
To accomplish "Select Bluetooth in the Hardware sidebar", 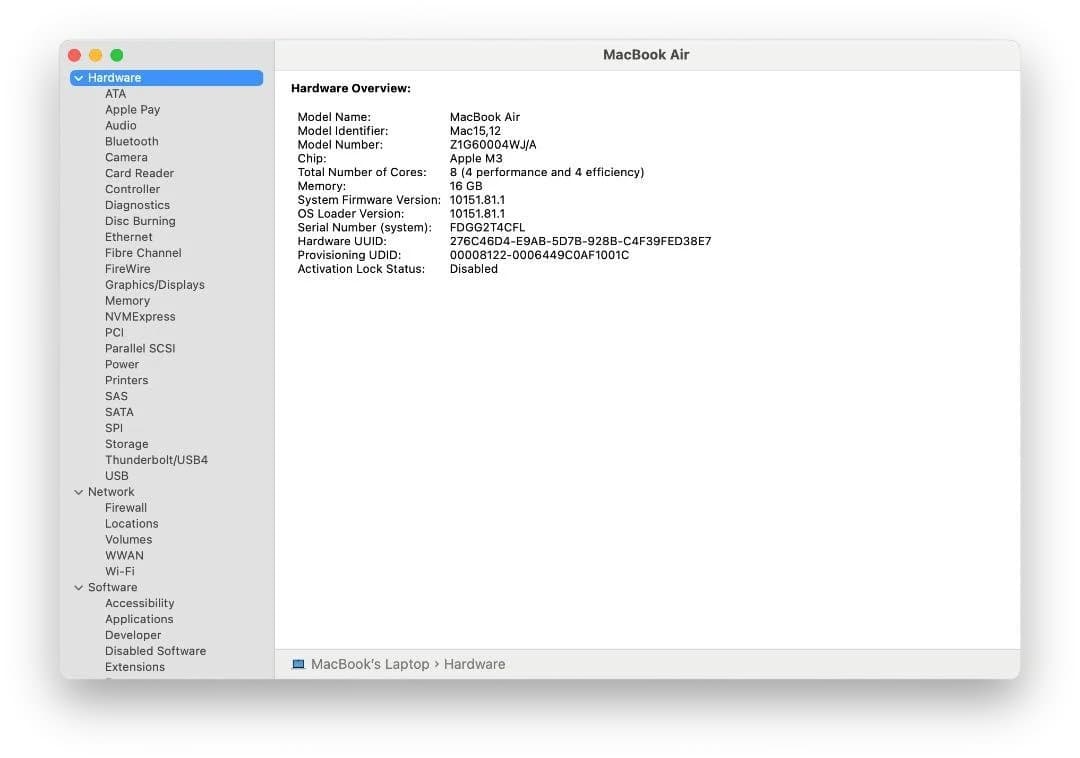I will [131, 141].
